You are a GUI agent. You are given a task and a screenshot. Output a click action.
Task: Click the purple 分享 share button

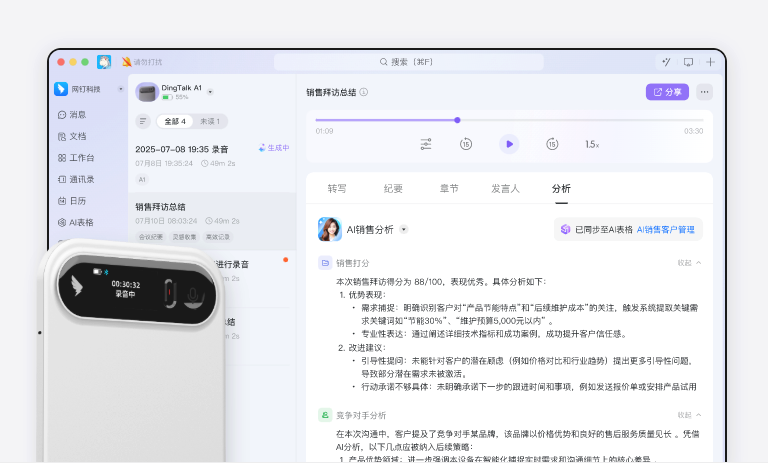[667, 92]
